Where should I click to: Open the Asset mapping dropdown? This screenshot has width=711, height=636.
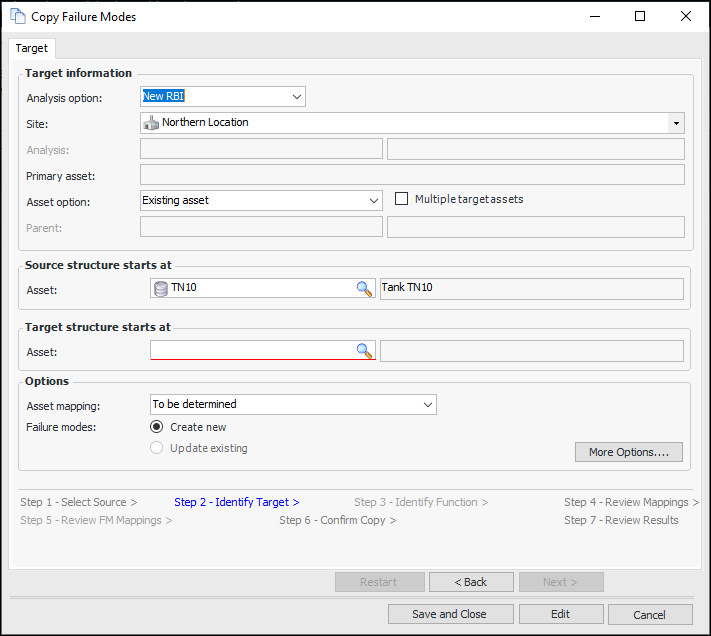coord(428,405)
